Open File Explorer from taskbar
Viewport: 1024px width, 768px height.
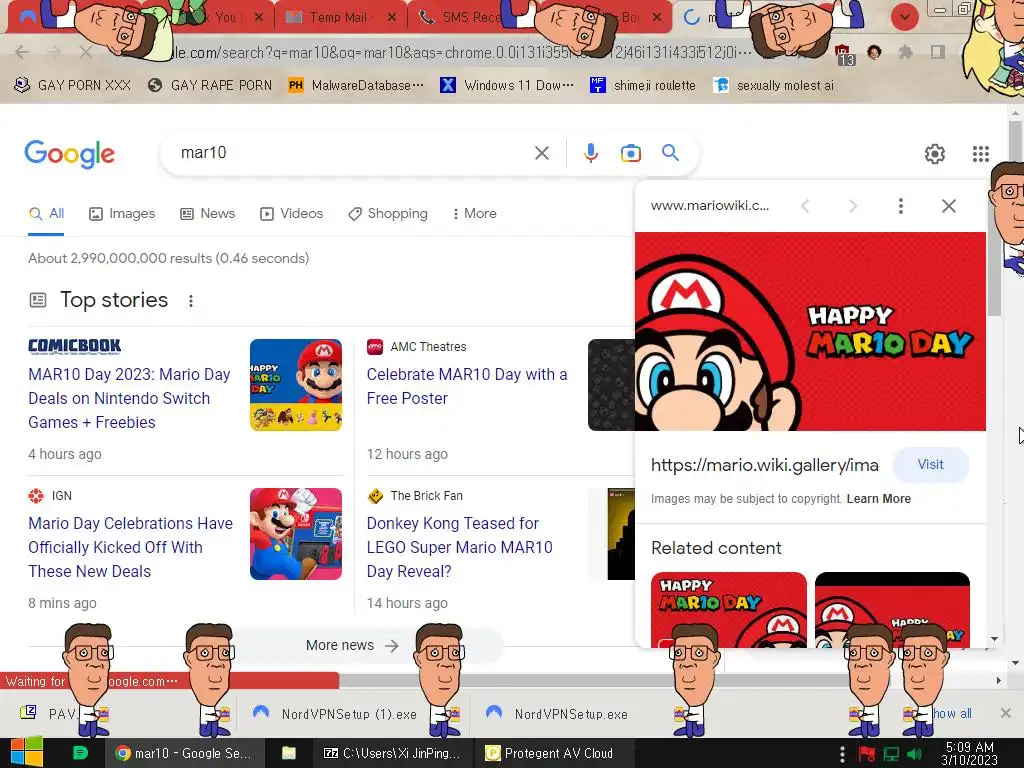tap(289, 753)
